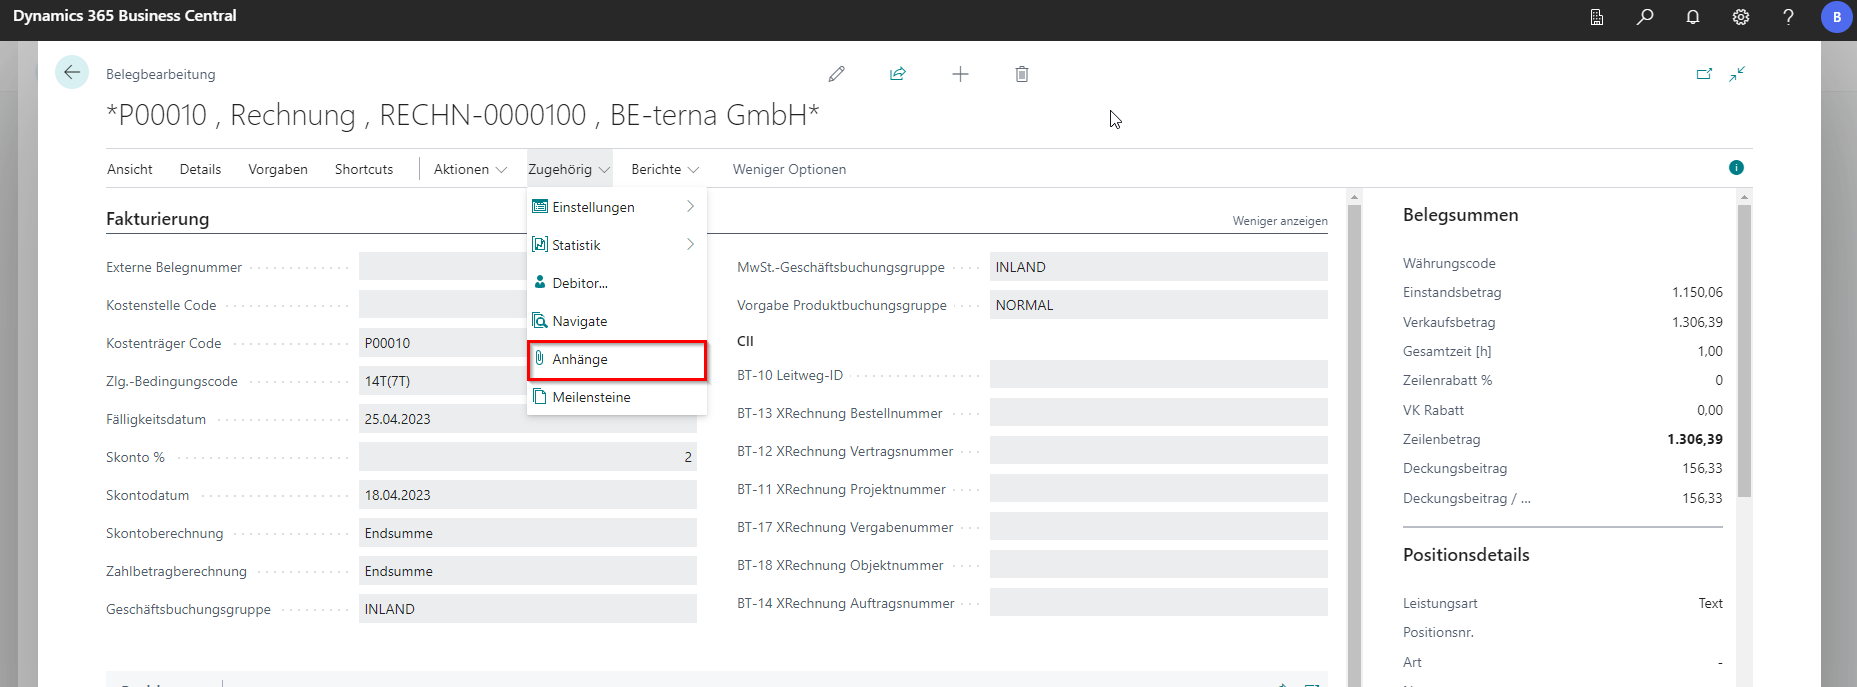Screen dimensions: 1857x687
Task: Expand the Berichte dropdown menu
Action: pos(665,169)
